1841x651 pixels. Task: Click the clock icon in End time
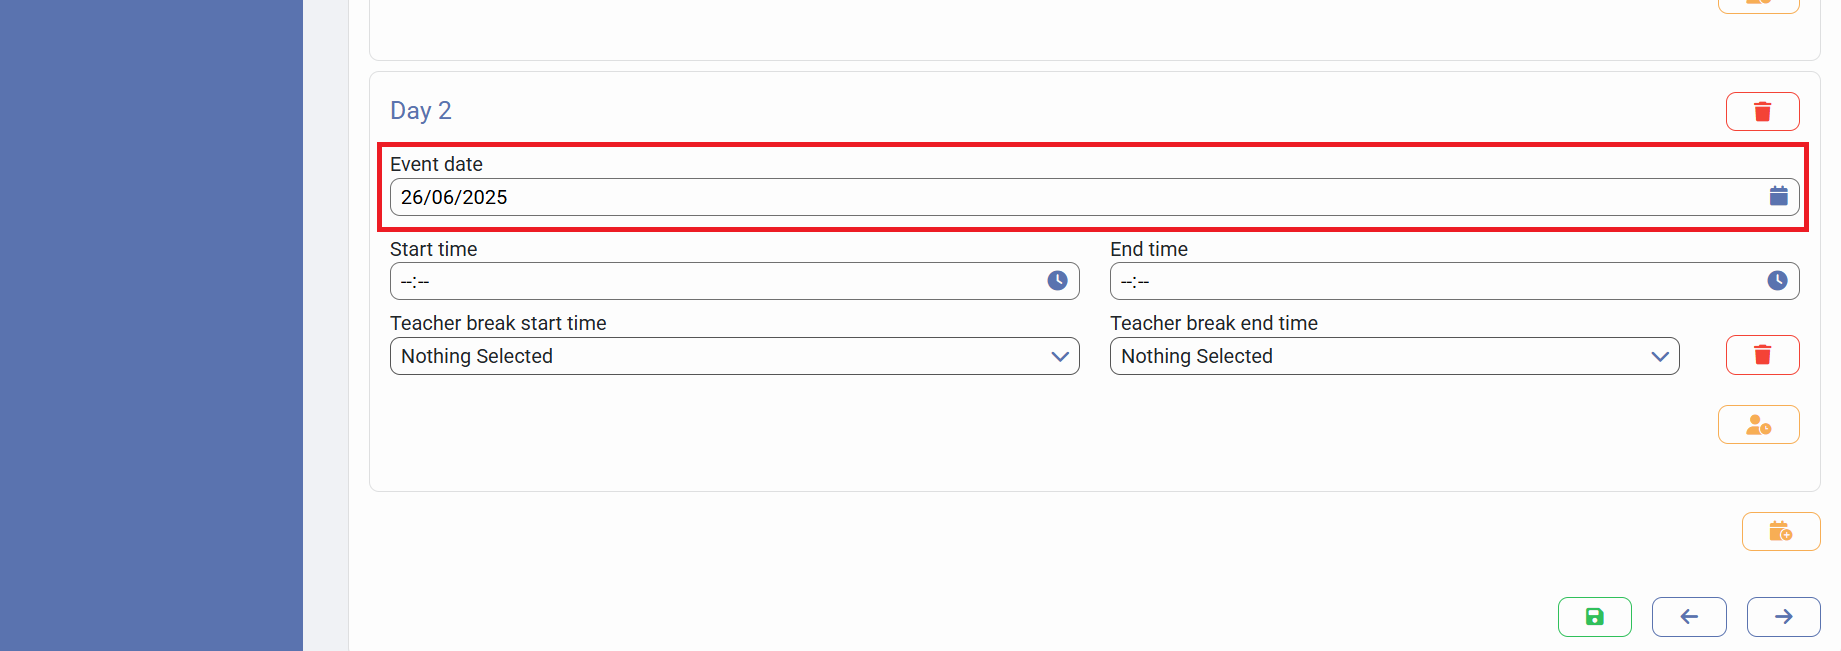coord(1777,281)
